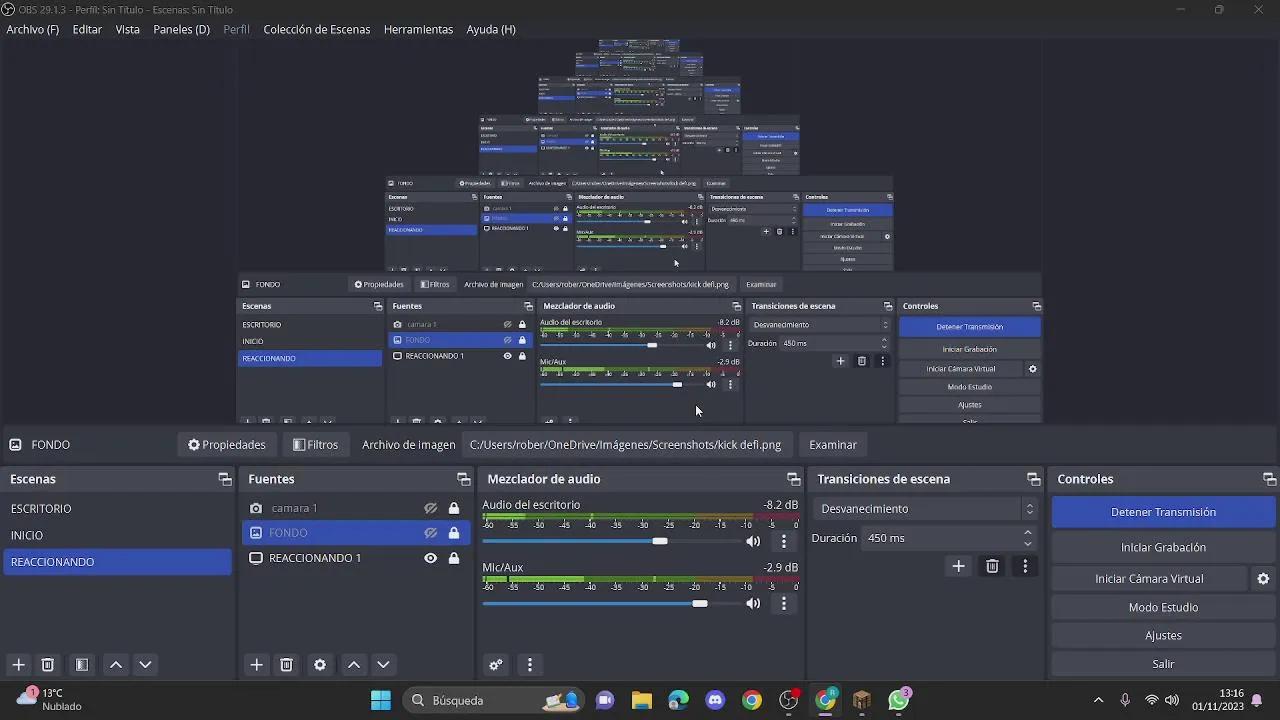1280x720 pixels.
Task: Open virtual camera settings gear
Action: point(1263,579)
